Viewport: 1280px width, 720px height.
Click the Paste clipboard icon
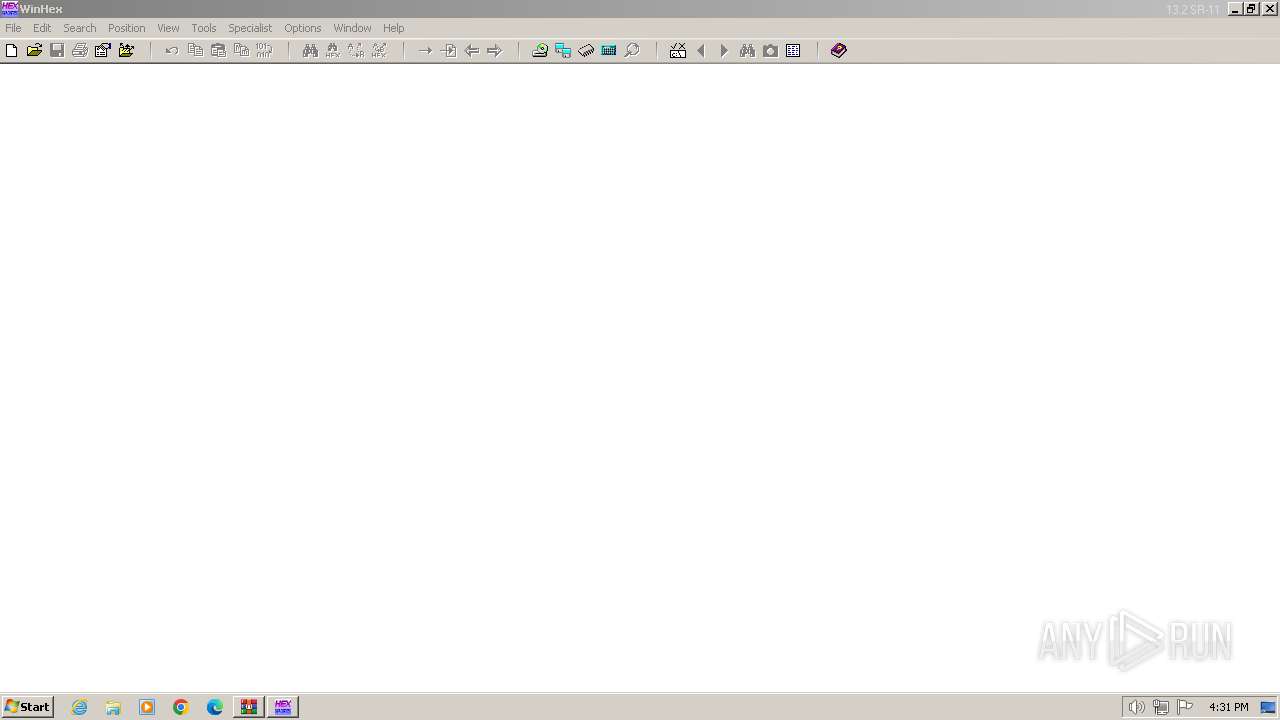[x=218, y=50]
